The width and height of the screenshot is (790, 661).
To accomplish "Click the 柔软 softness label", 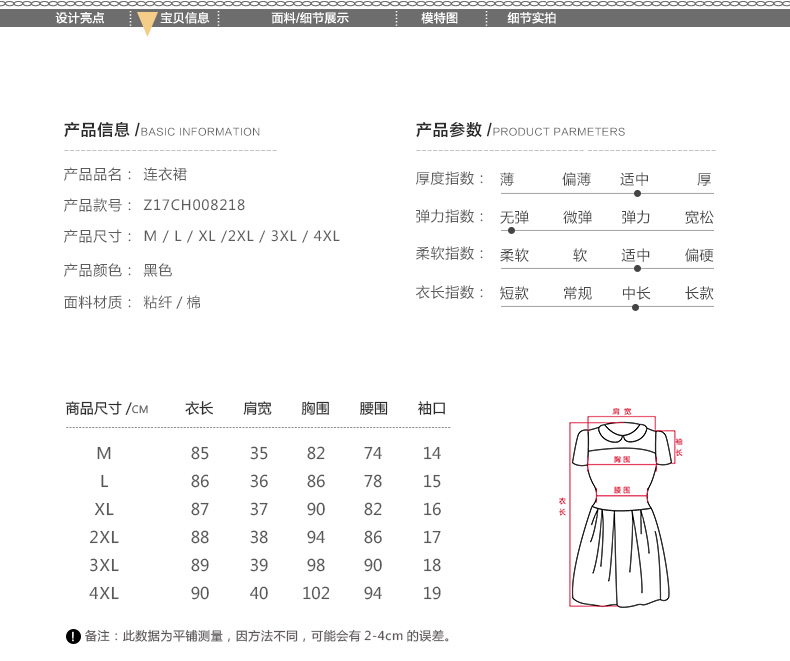I will [x=514, y=255].
